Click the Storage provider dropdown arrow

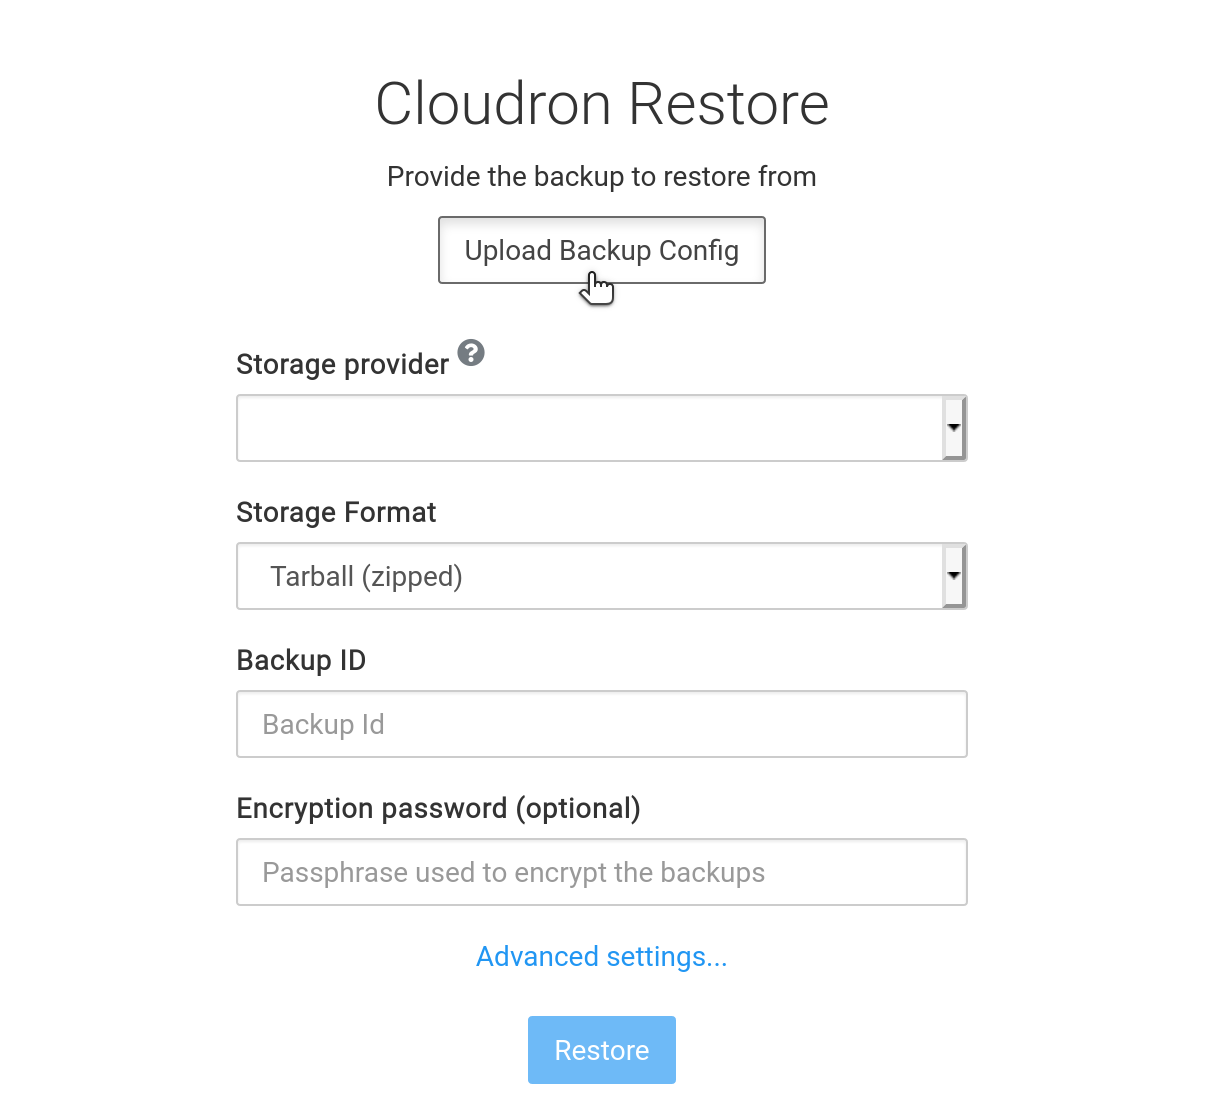(954, 428)
